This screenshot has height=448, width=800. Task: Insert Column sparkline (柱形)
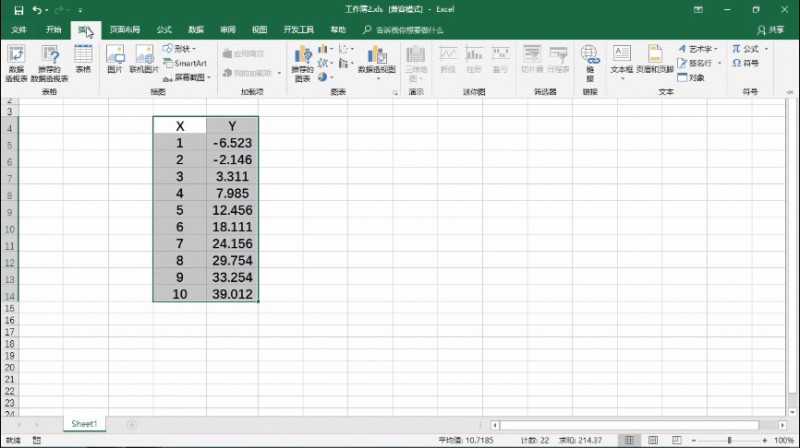pyautogui.click(x=474, y=59)
